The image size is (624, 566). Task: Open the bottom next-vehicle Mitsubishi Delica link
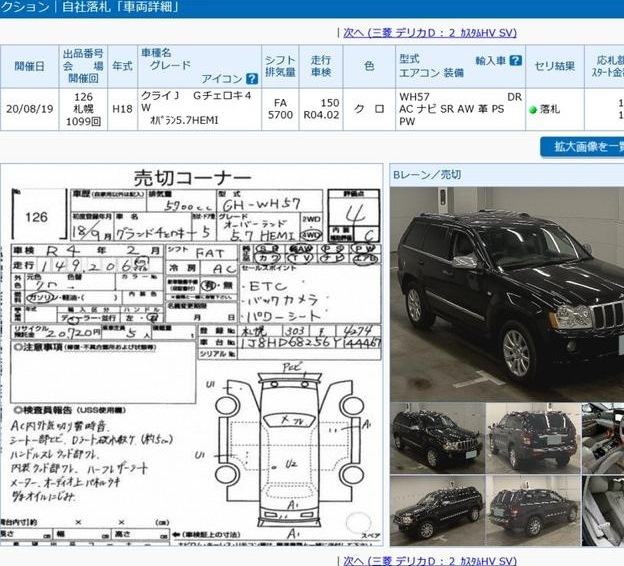(x=430, y=560)
